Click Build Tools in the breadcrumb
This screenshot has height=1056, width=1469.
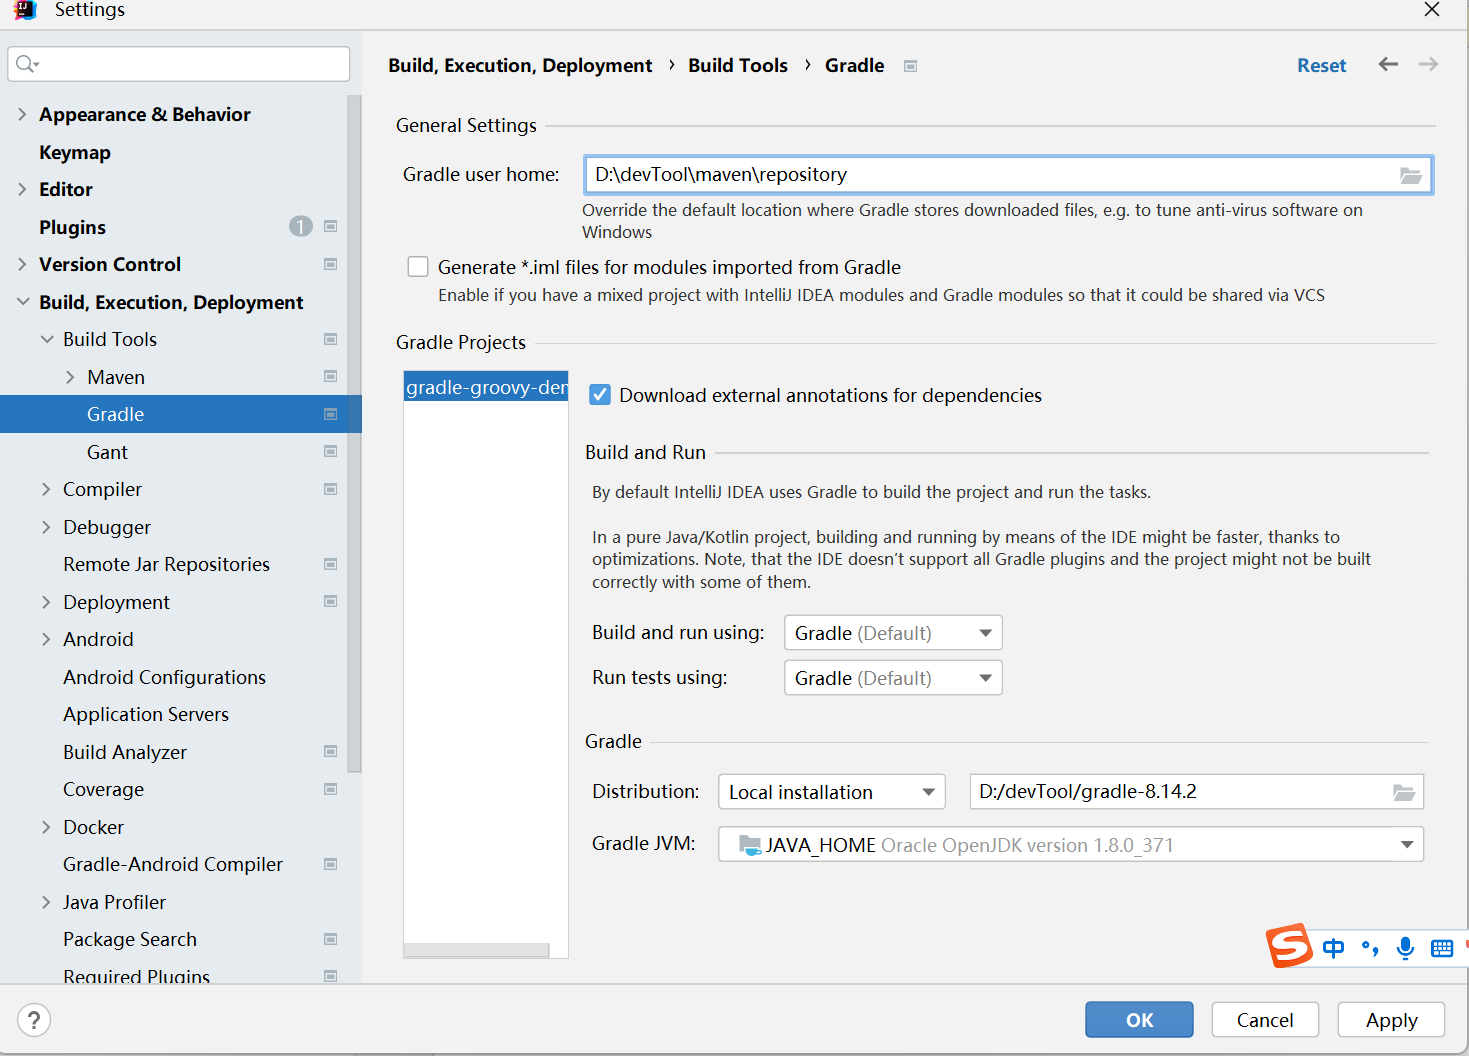point(738,65)
